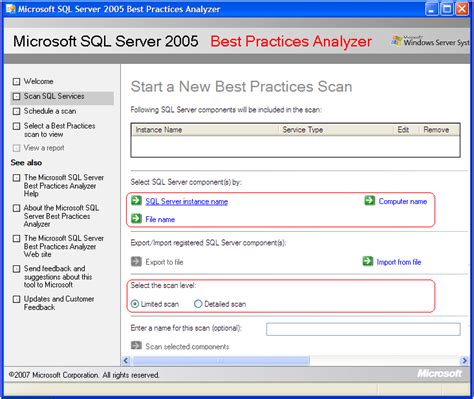474x399 pixels.
Task: Click the application icon in title bar
Action: (x=11, y=9)
